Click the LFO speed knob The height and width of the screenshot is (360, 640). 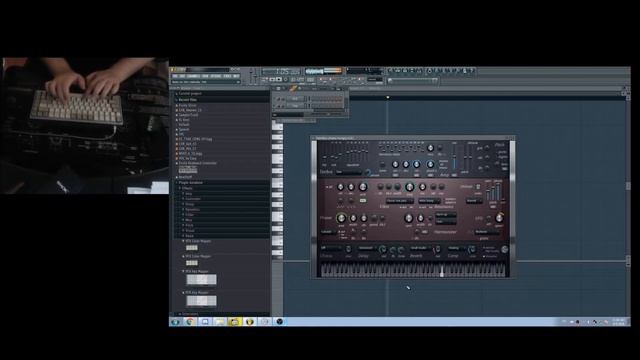(x=499, y=218)
